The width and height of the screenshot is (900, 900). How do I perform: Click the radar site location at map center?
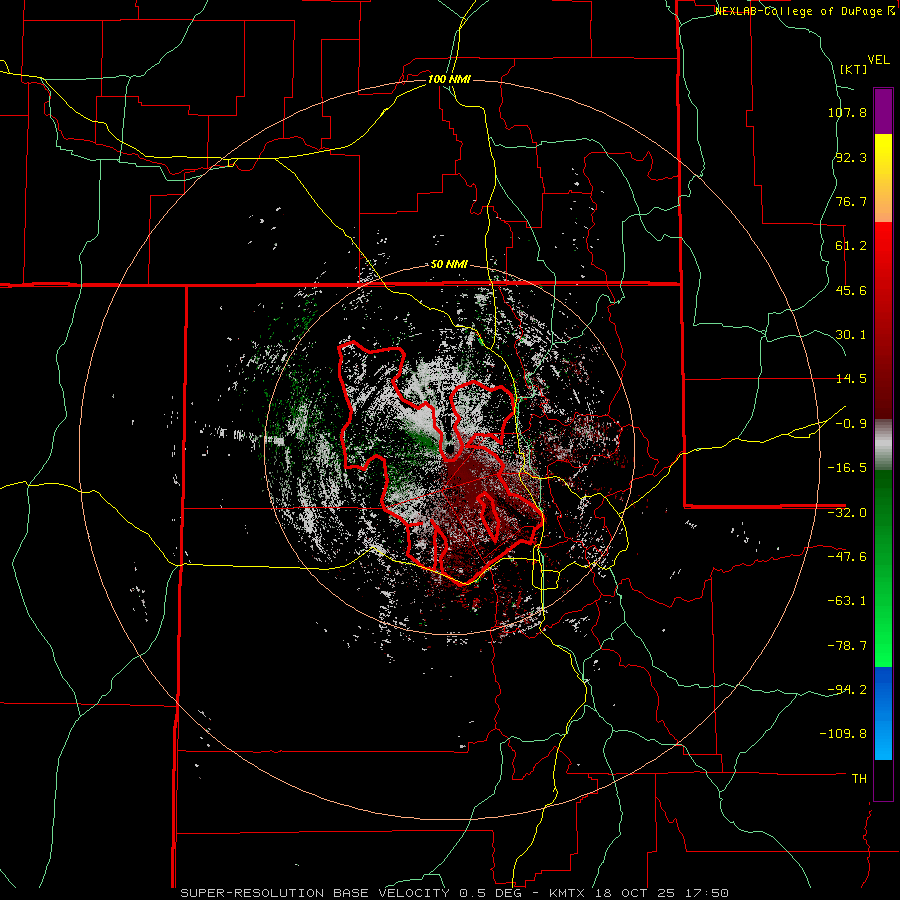450,450
